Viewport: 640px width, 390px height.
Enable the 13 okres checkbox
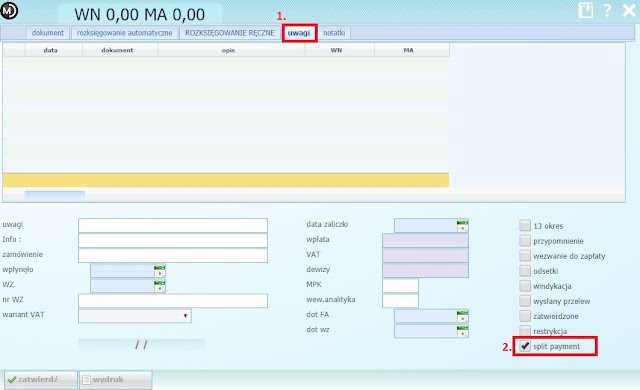tap(525, 226)
